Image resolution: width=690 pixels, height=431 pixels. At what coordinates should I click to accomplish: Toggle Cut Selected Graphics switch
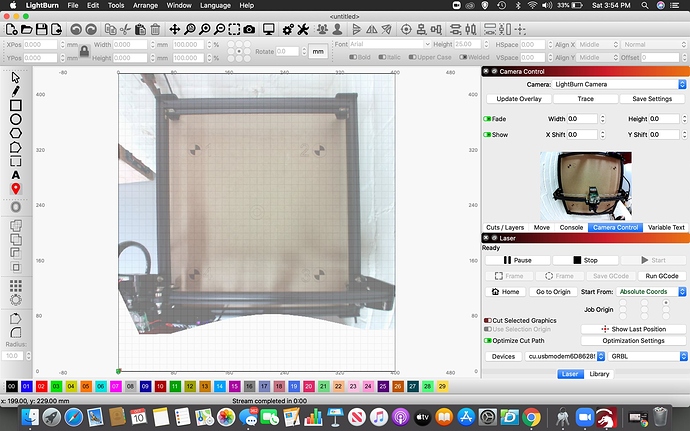pyautogui.click(x=488, y=320)
